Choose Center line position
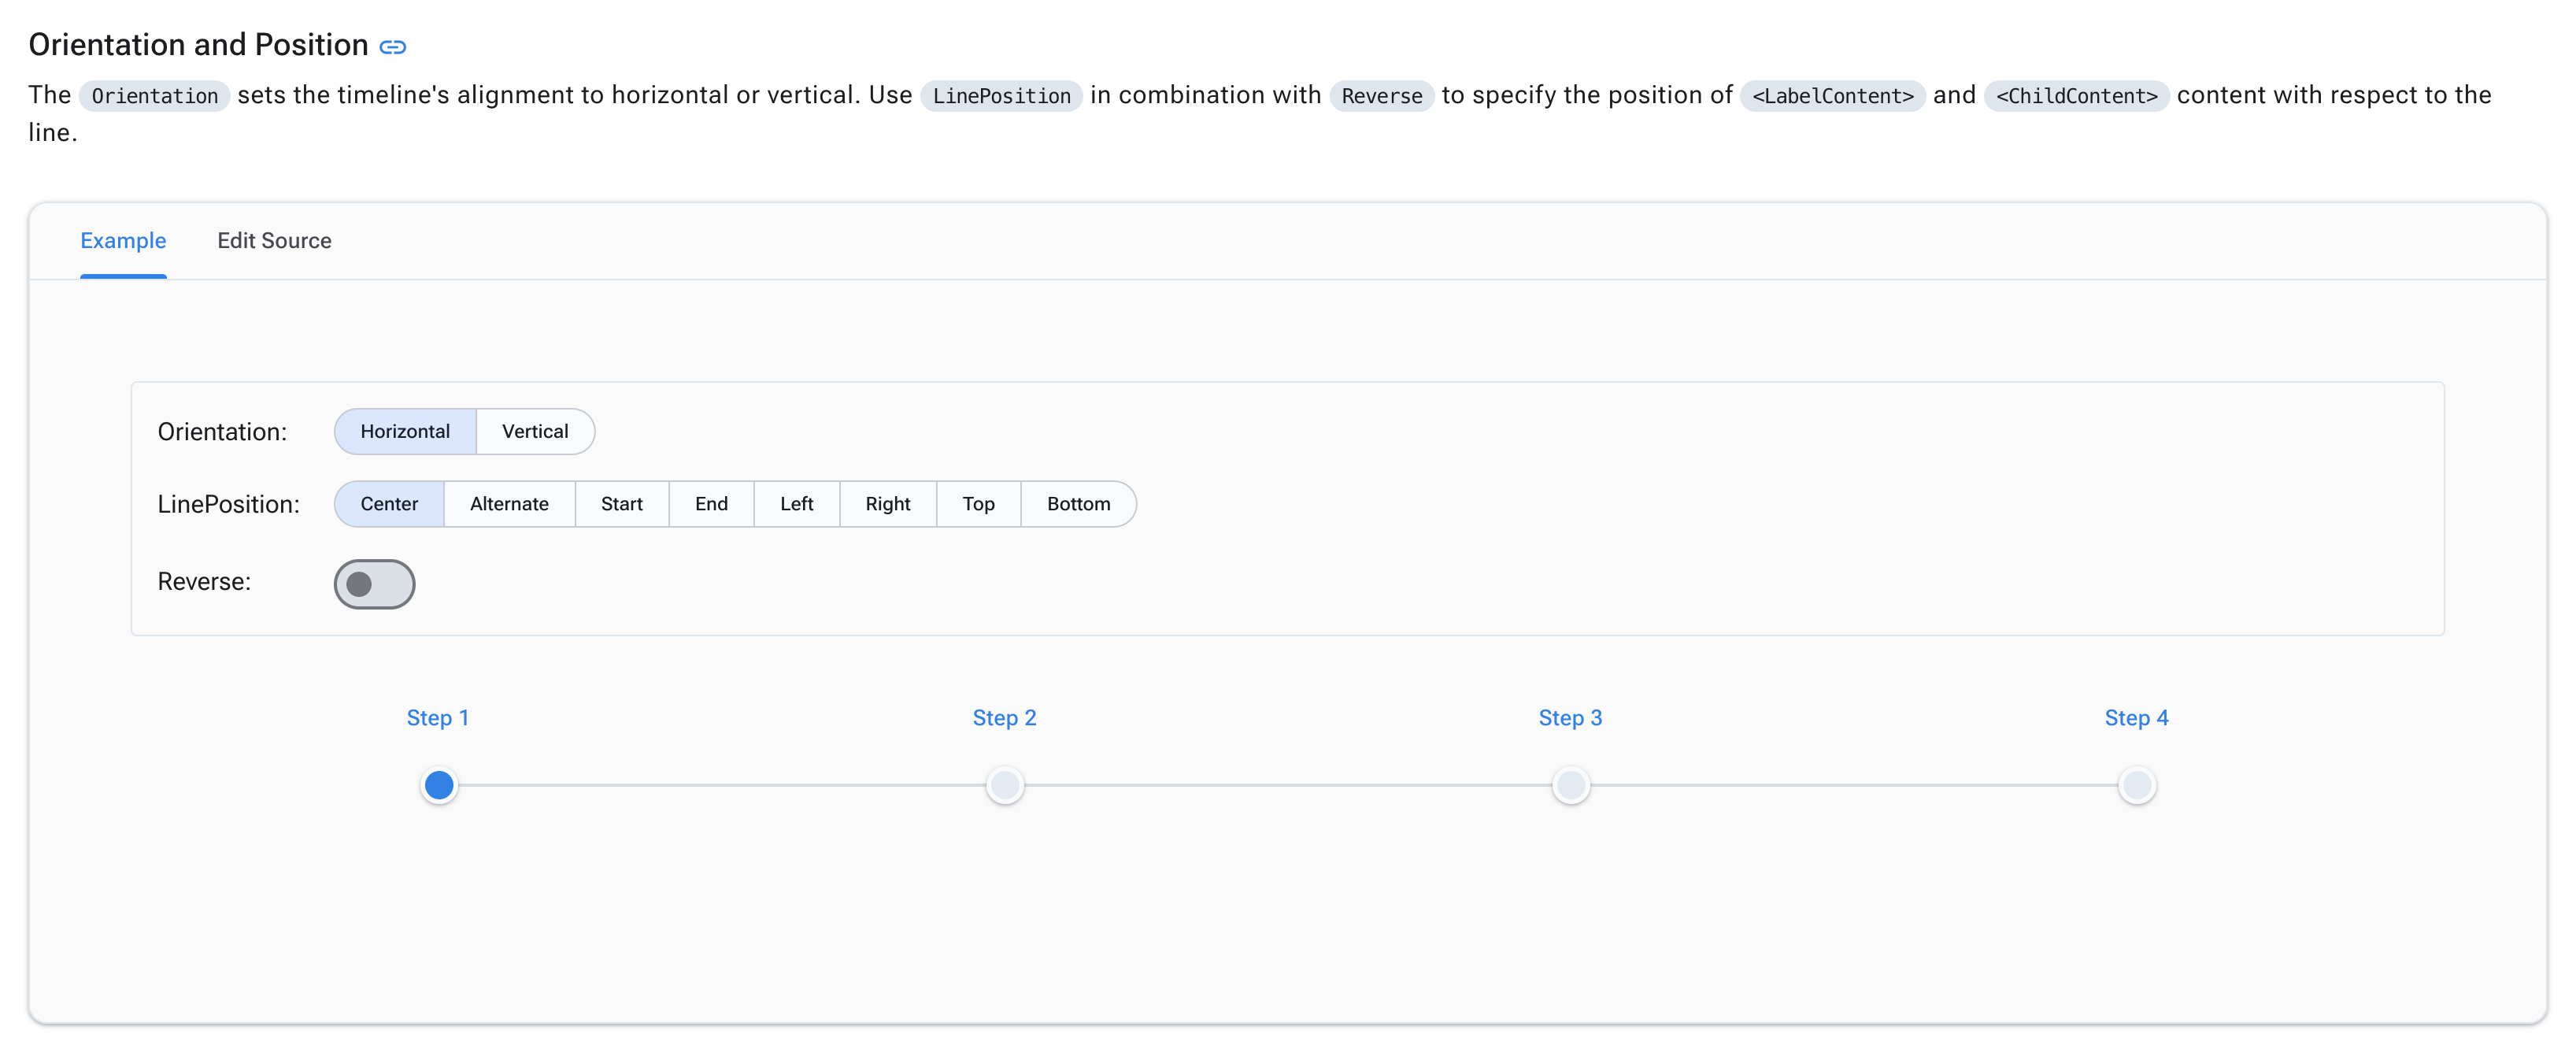 [389, 504]
